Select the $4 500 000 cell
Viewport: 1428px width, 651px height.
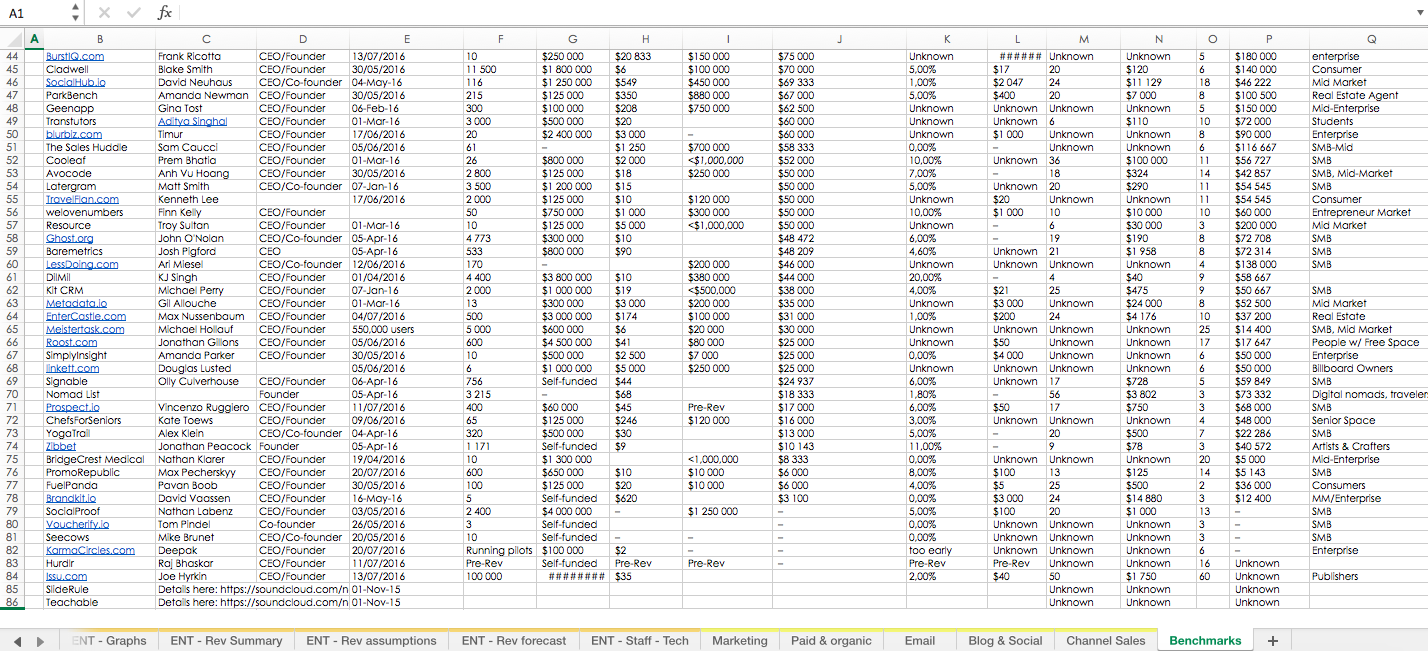(574, 343)
